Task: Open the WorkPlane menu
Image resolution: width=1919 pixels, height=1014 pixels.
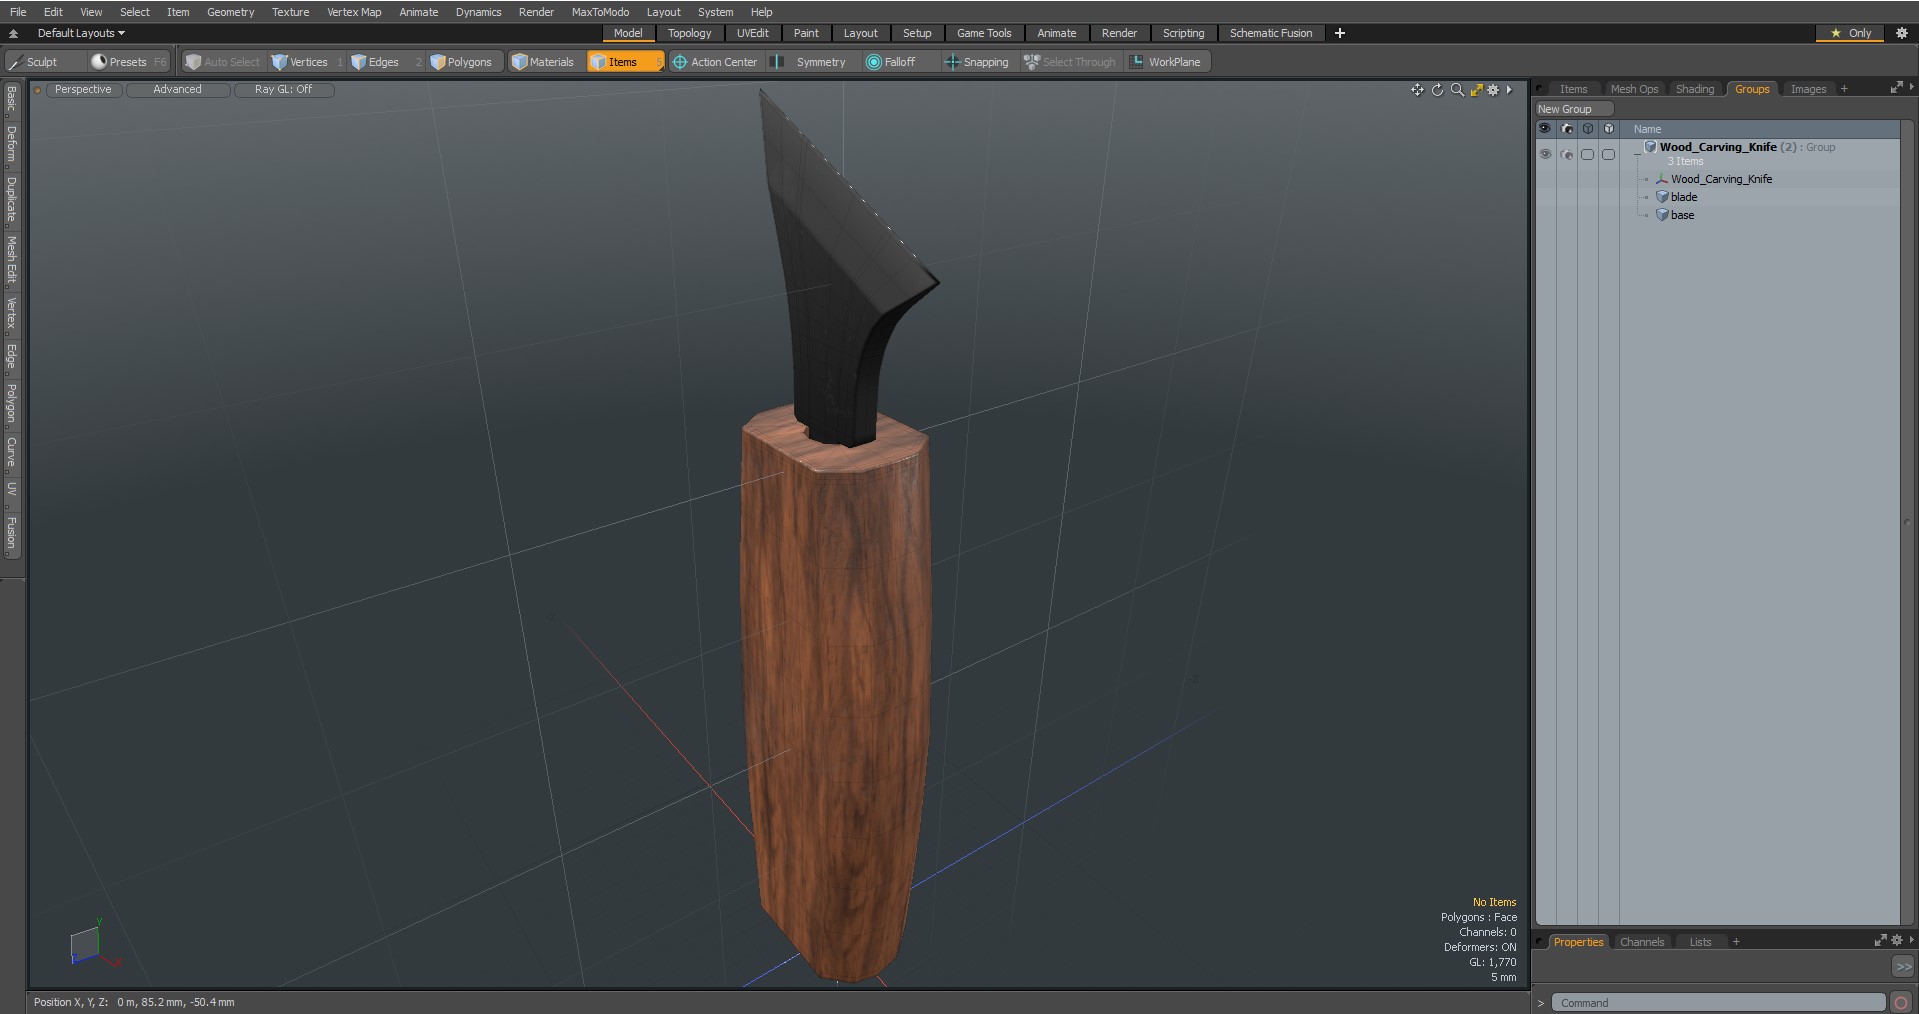Action: pos(1166,62)
